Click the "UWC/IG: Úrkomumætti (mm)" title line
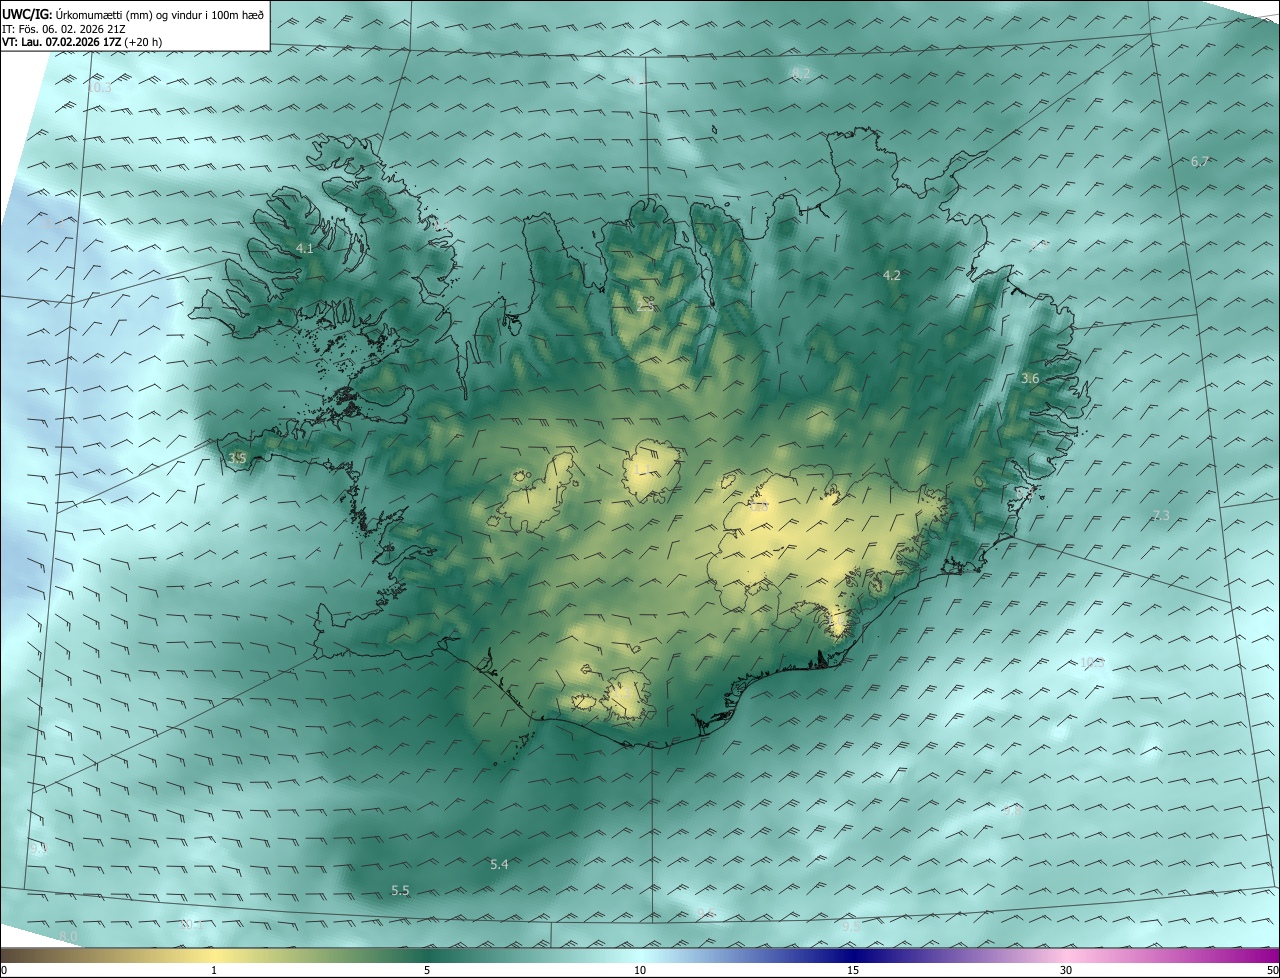 (133, 14)
